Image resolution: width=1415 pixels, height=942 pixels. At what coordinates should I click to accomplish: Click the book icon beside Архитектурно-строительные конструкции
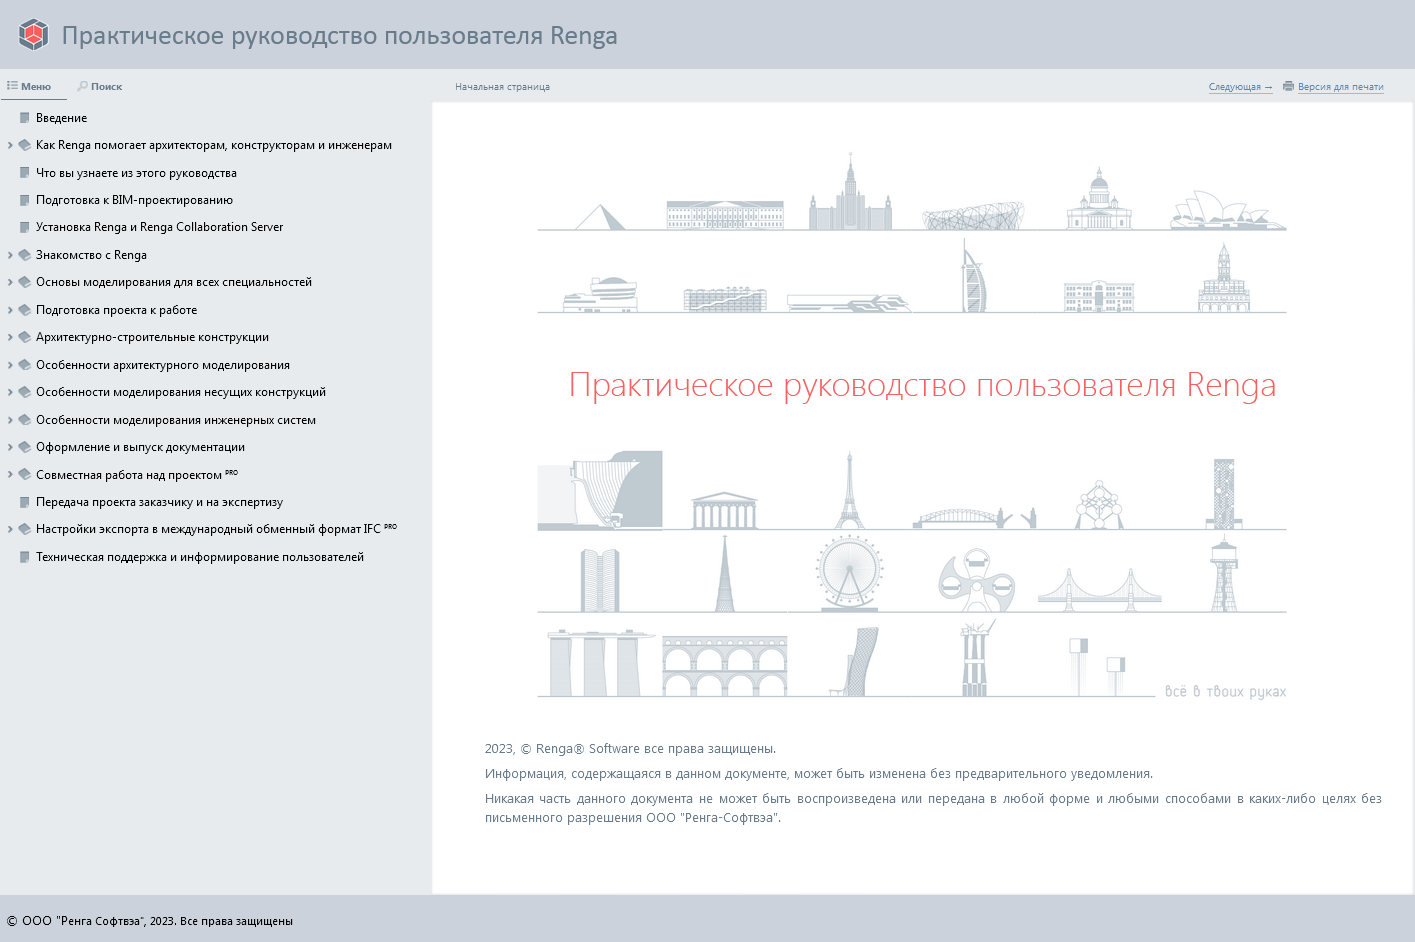pos(25,337)
